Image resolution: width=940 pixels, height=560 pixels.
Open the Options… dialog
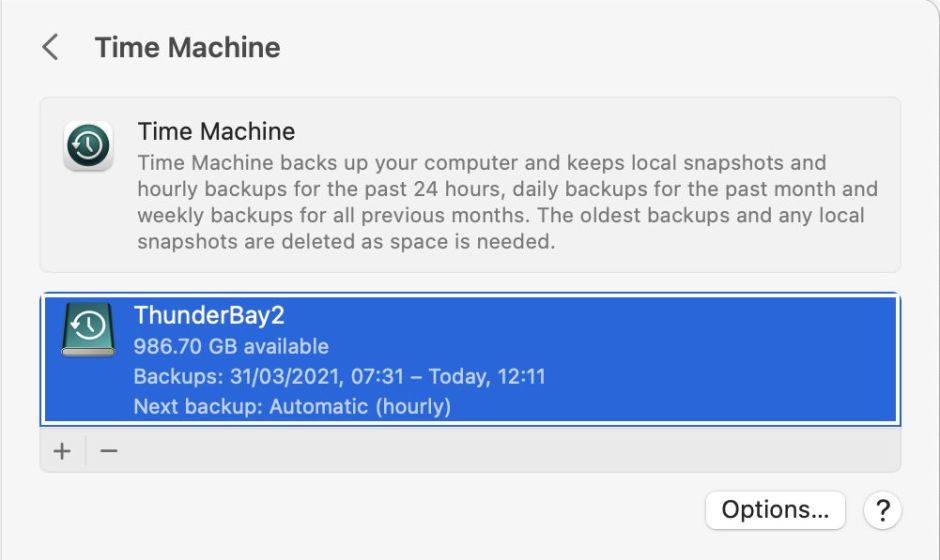click(x=775, y=510)
